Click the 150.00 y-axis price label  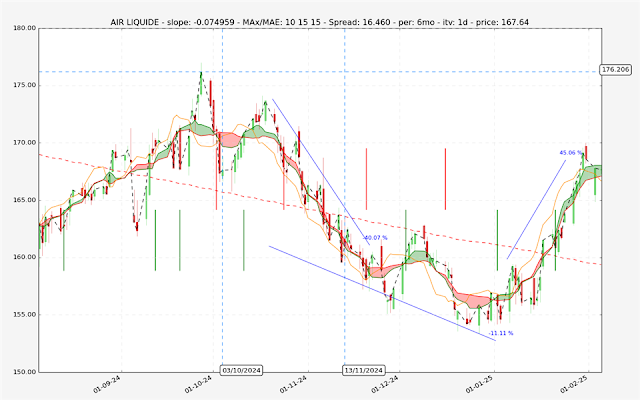coord(20,372)
